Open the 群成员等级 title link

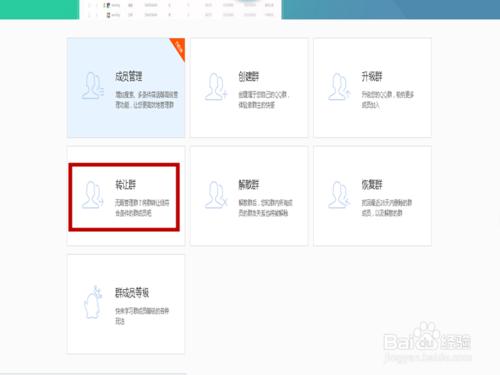click(132, 293)
